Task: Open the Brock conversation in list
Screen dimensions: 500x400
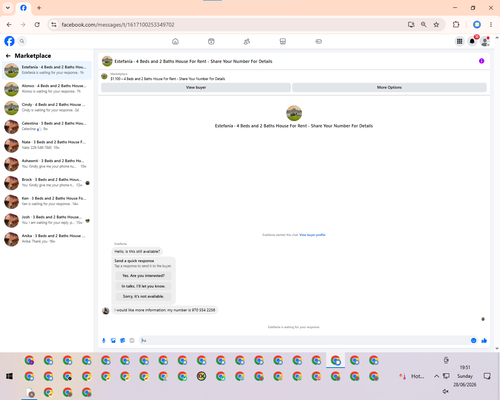Action: pyautogui.click(x=47, y=182)
